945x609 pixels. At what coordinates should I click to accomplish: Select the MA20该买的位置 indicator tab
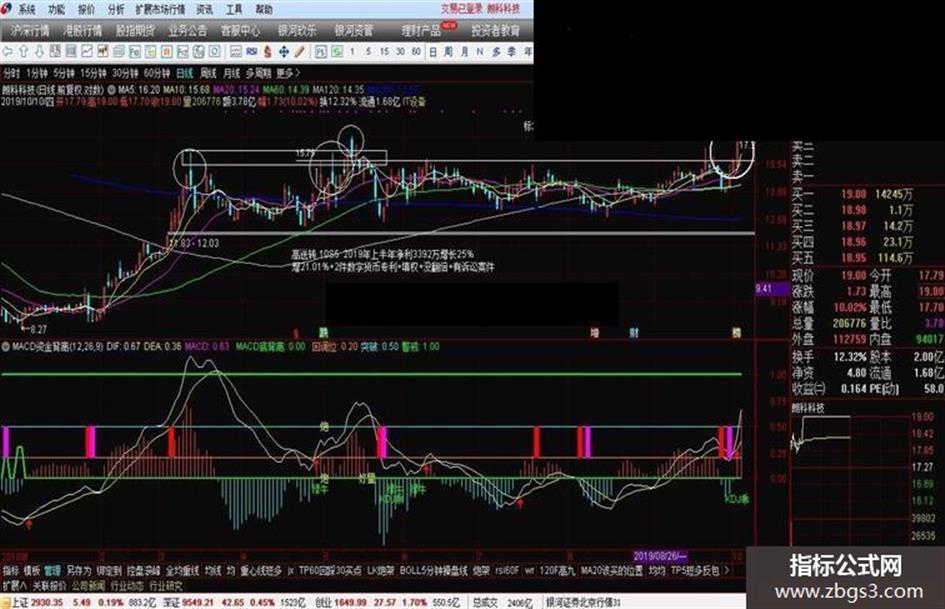612,570
